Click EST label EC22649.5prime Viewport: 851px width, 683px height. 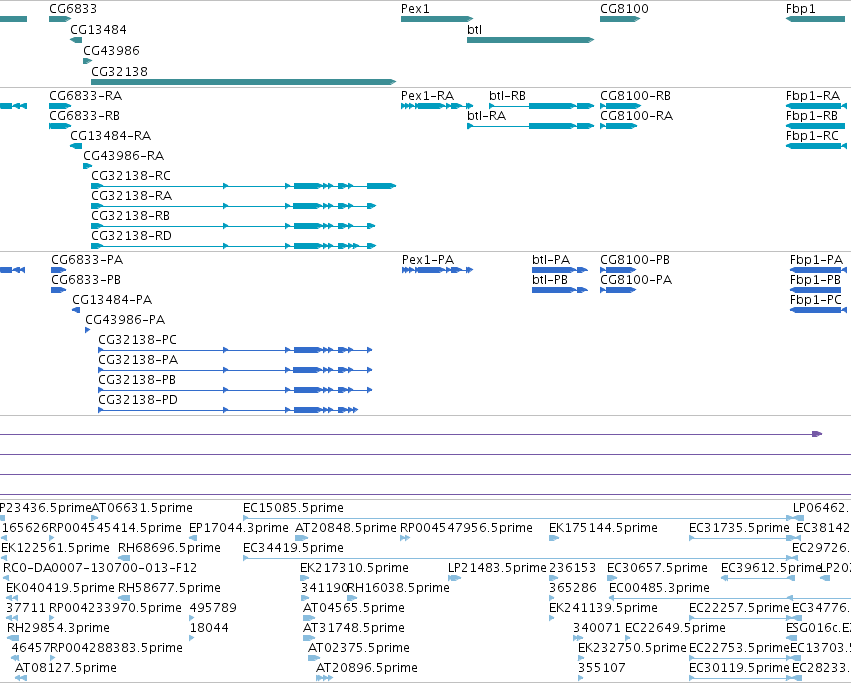pyautogui.click(x=676, y=628)
